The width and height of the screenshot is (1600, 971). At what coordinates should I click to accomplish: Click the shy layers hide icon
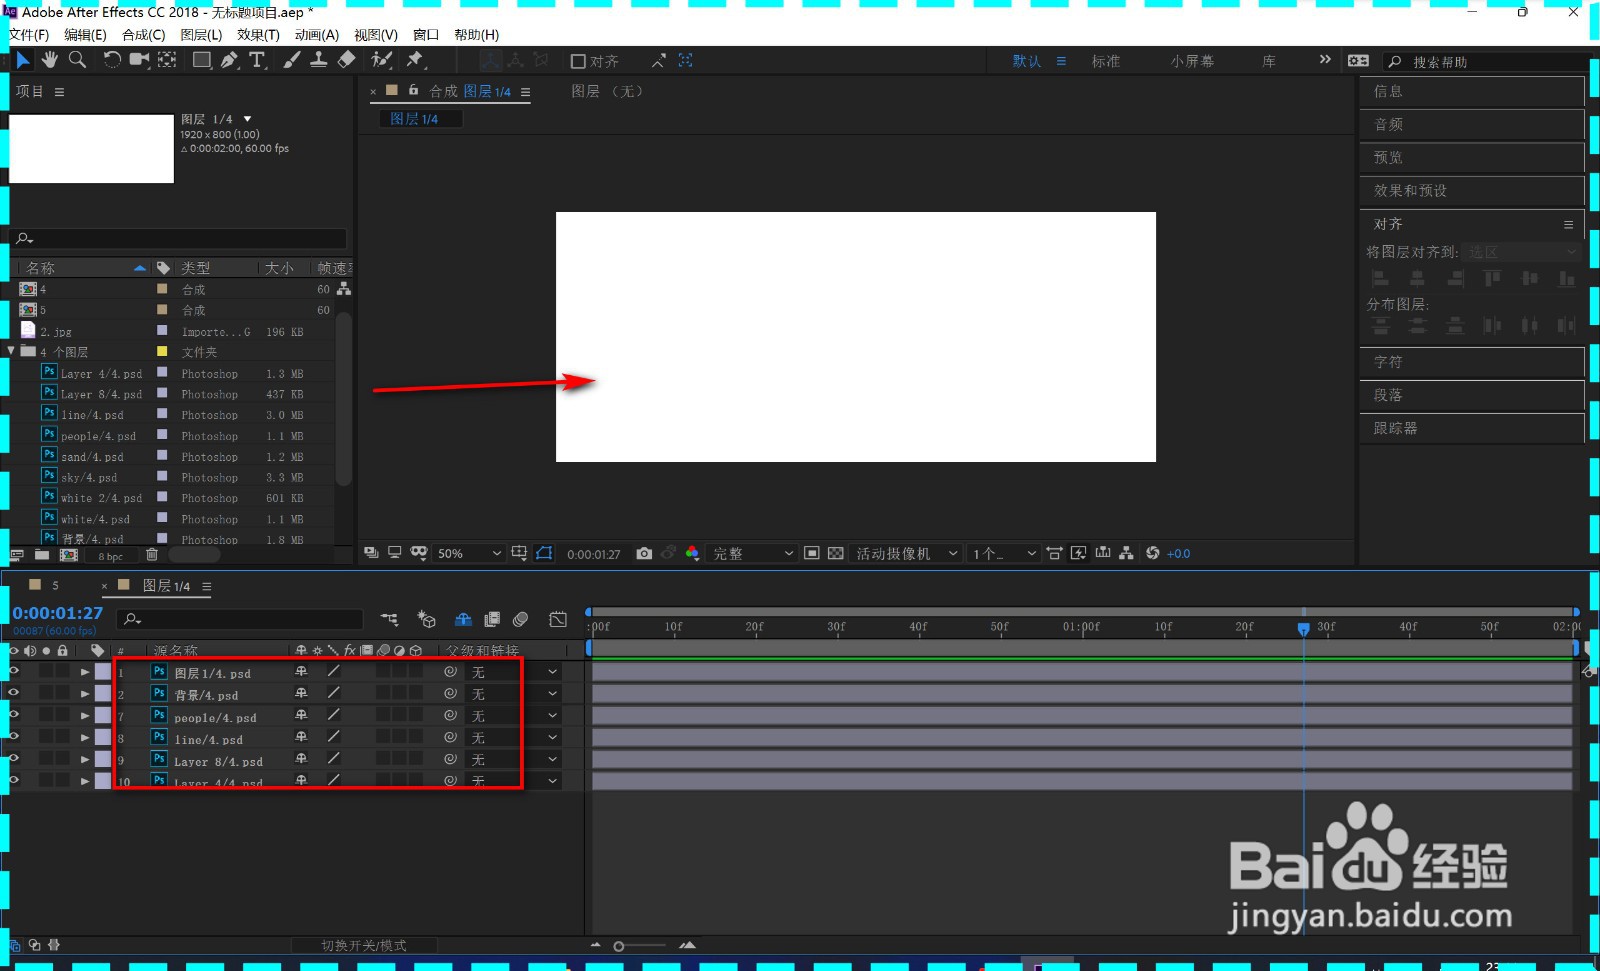tap(463, 620)
